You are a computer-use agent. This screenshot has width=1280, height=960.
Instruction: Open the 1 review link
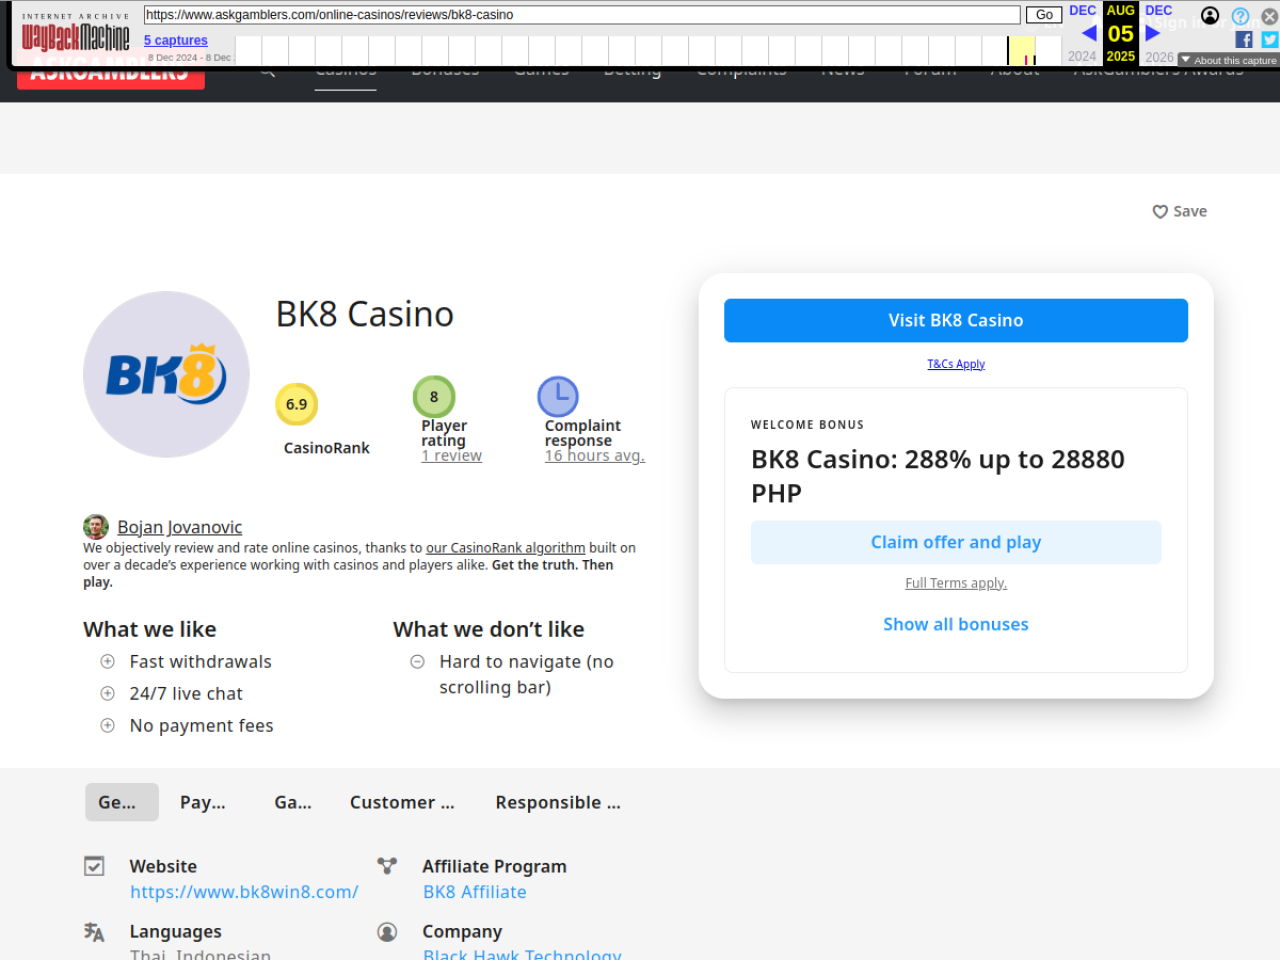(452, 456)
